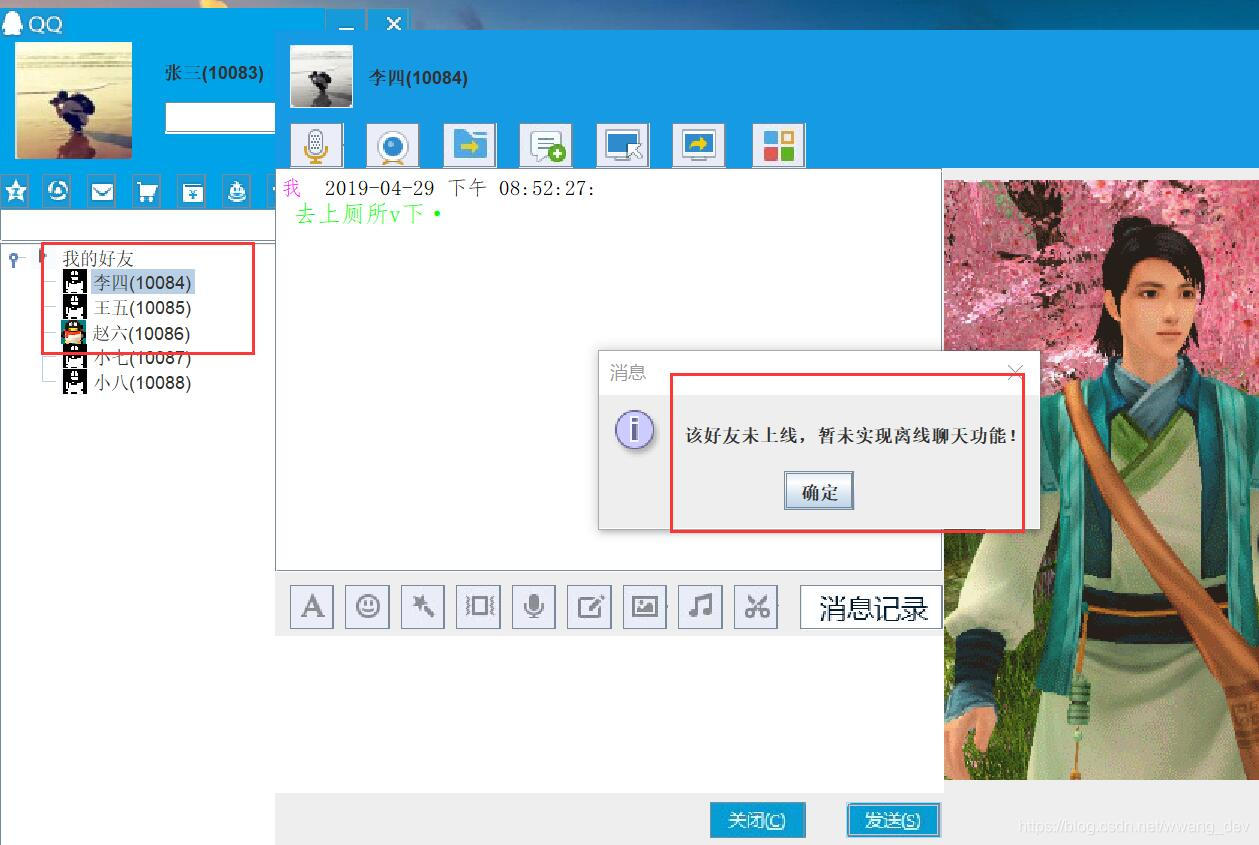Click the 2019-04-29 message timestamp
Image resolution: width=1259 pixels, height=845 pixels.
click(x=460, y=188)
